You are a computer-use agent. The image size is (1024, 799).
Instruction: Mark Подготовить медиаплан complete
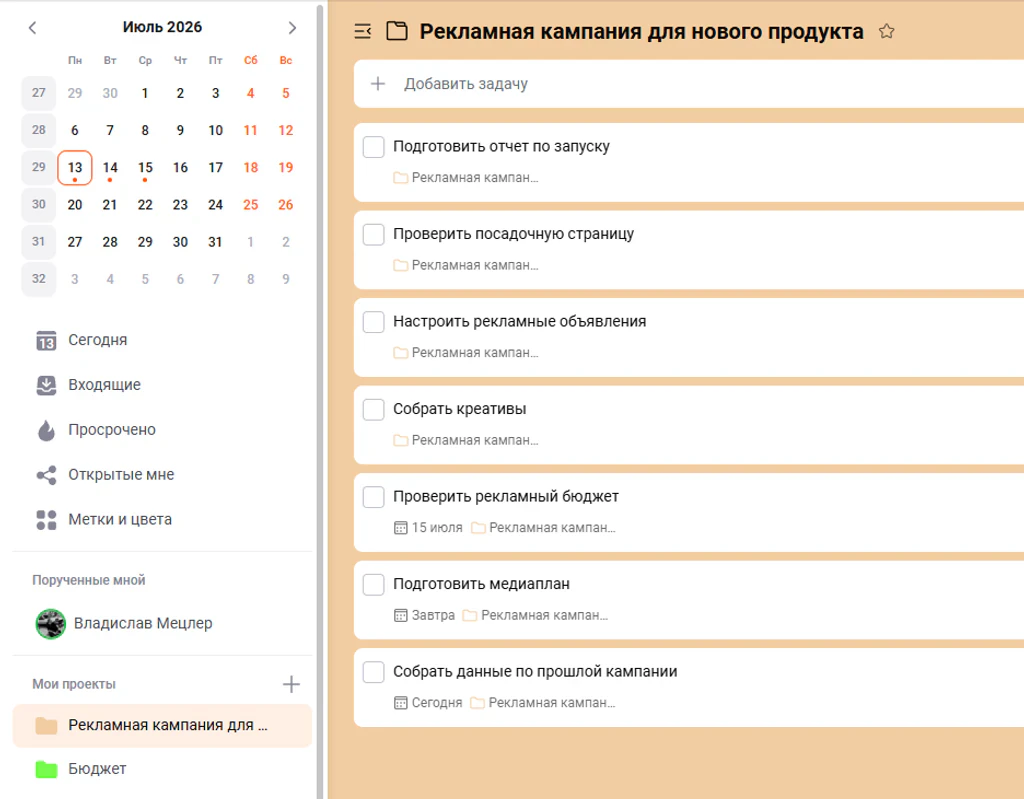point(374,585)
